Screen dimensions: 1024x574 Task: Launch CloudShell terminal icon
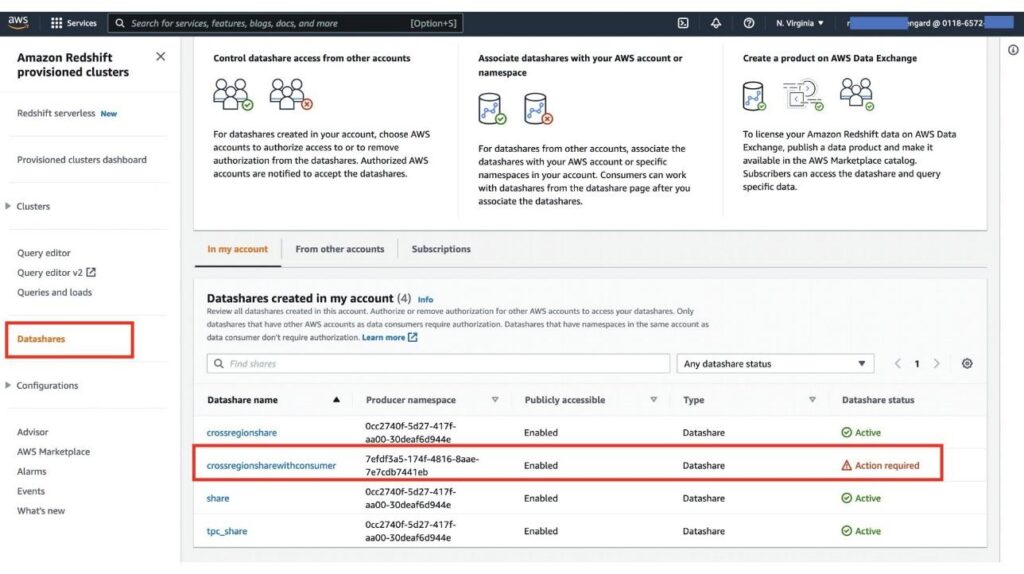point(683,23)
